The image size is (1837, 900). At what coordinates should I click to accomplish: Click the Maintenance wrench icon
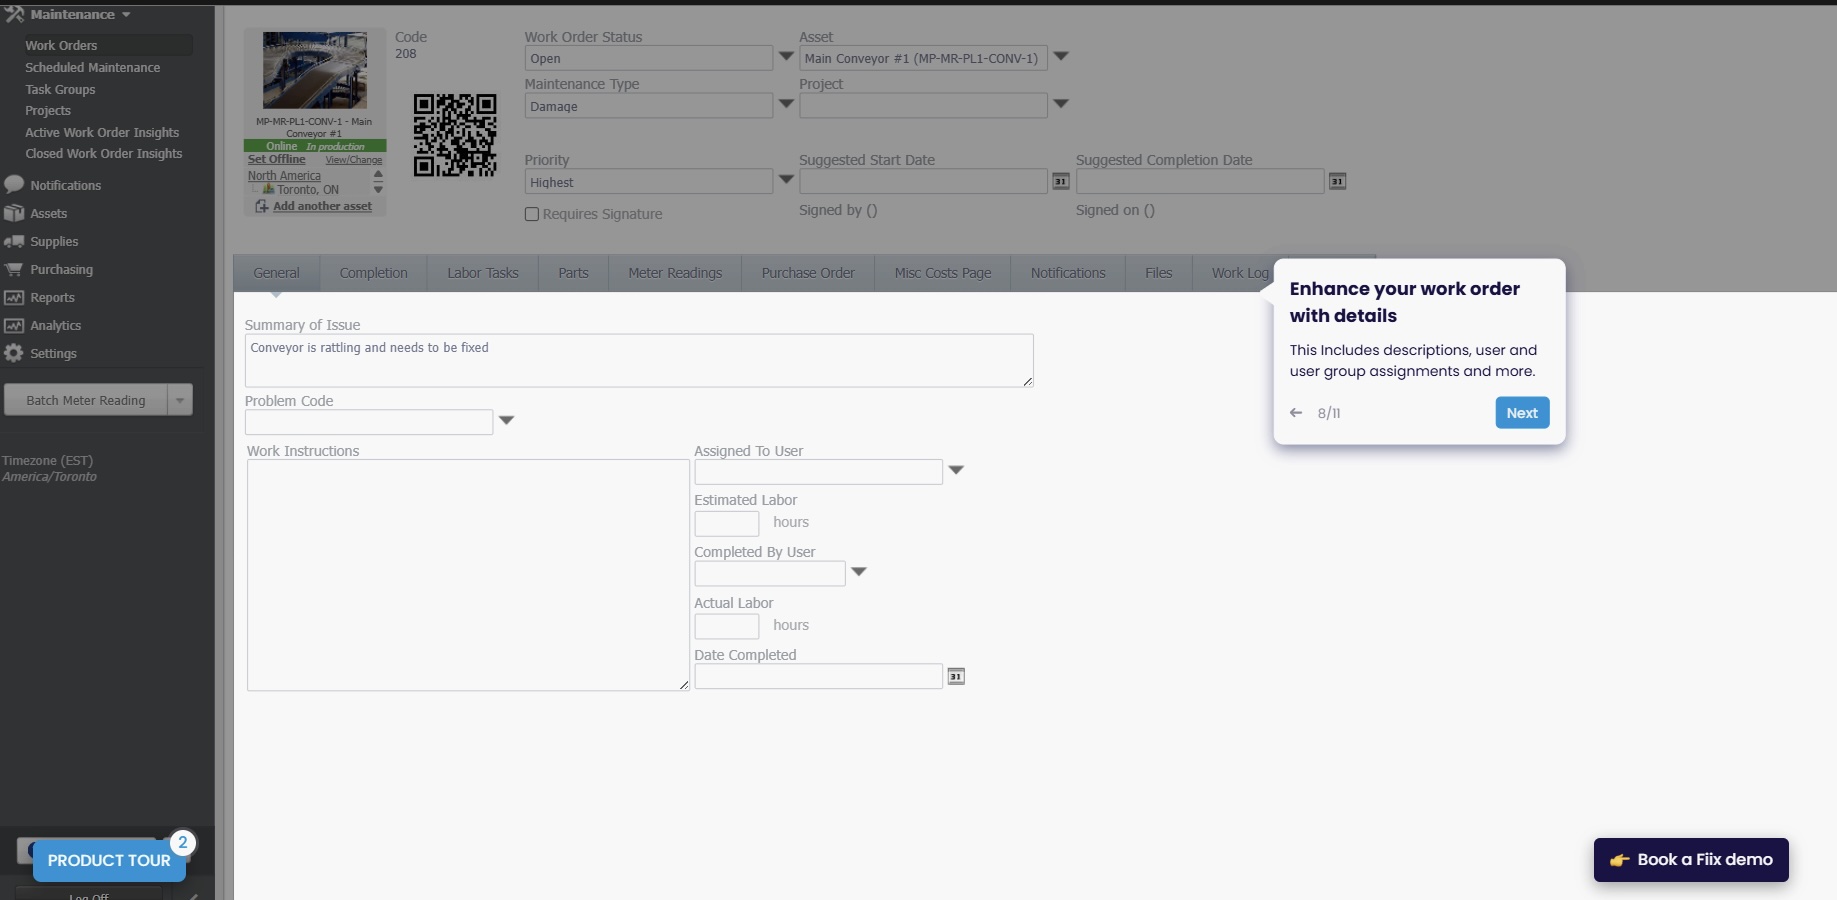pos(13,14)
